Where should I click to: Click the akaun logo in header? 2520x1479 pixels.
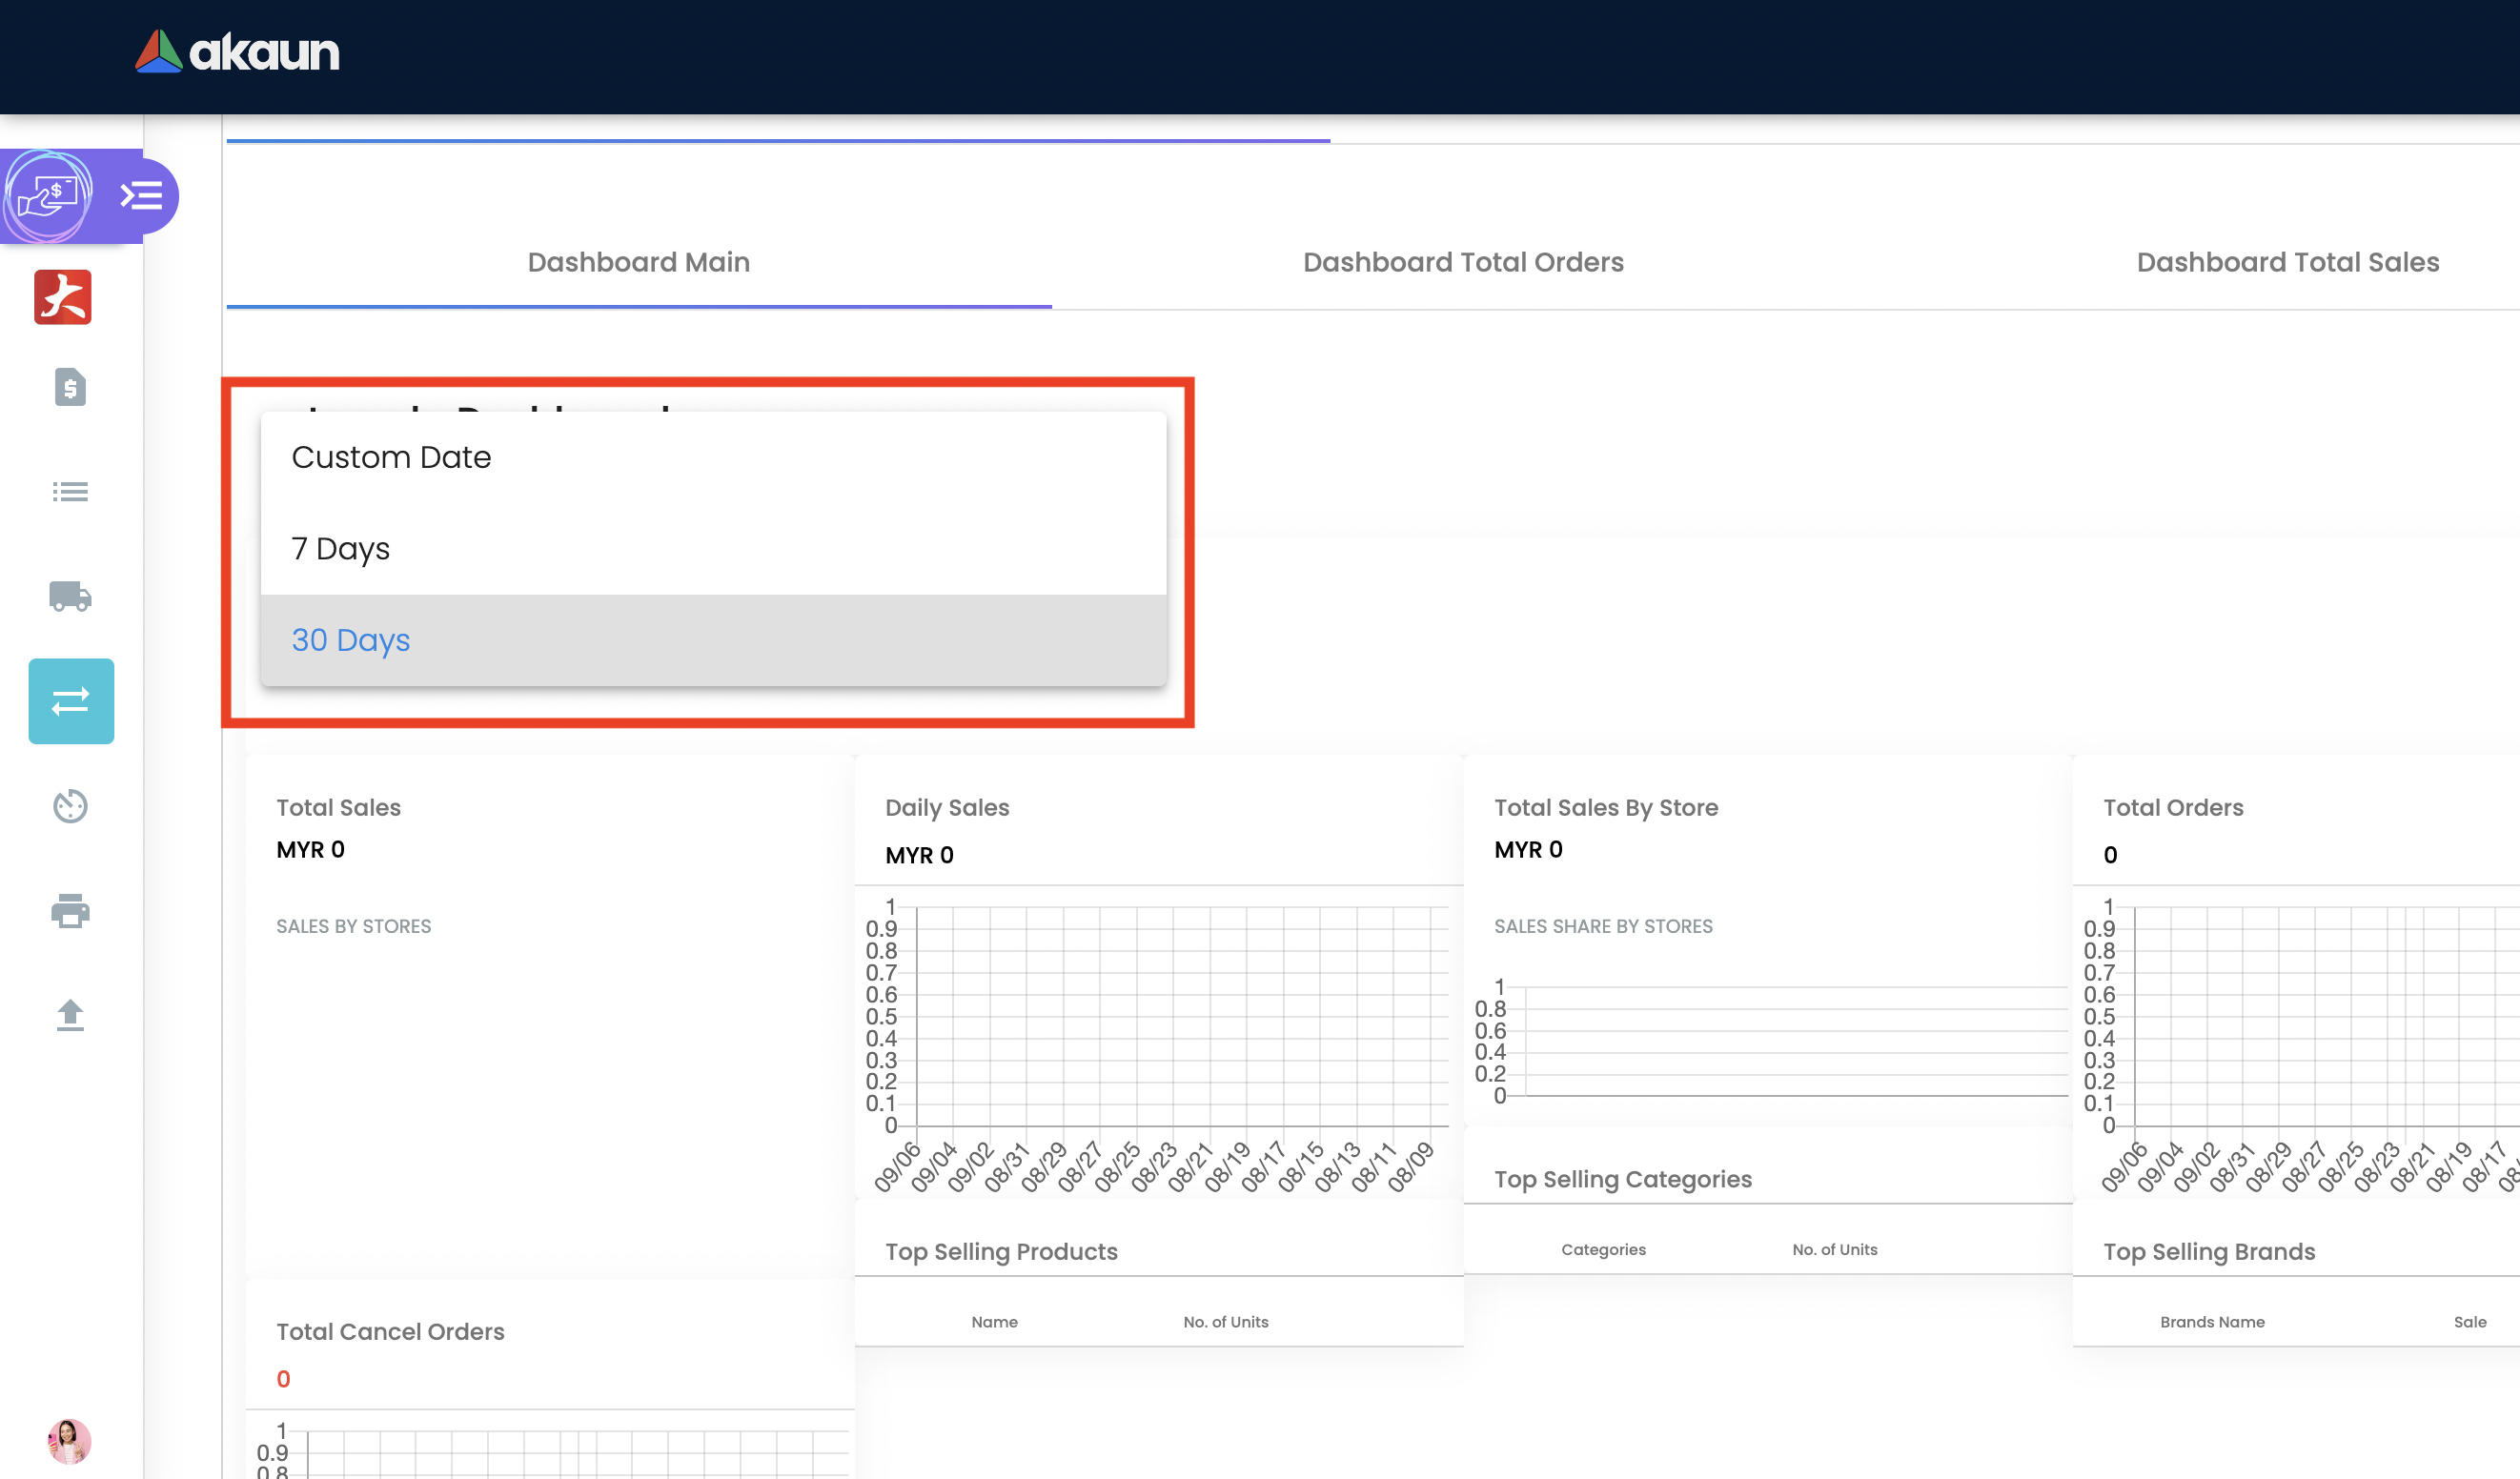click(237, 52)
